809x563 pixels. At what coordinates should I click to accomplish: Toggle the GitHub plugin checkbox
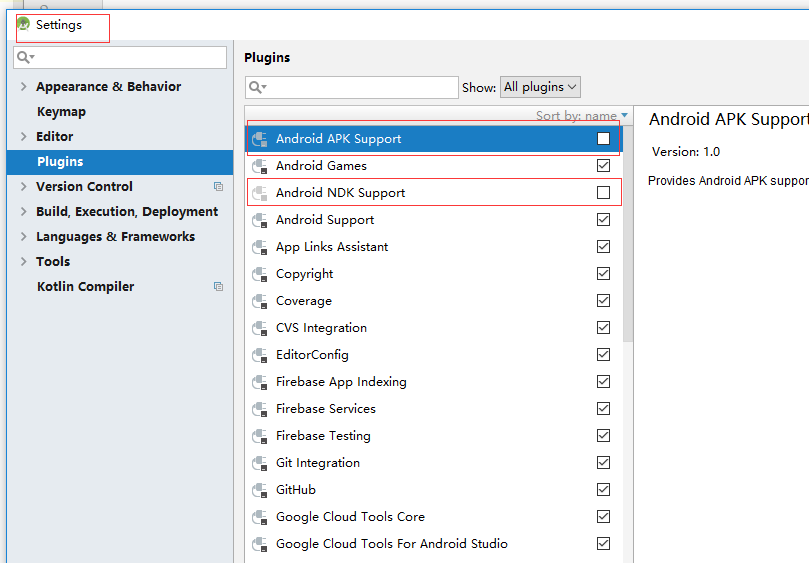pyautogui.click(x=603, y=490)
